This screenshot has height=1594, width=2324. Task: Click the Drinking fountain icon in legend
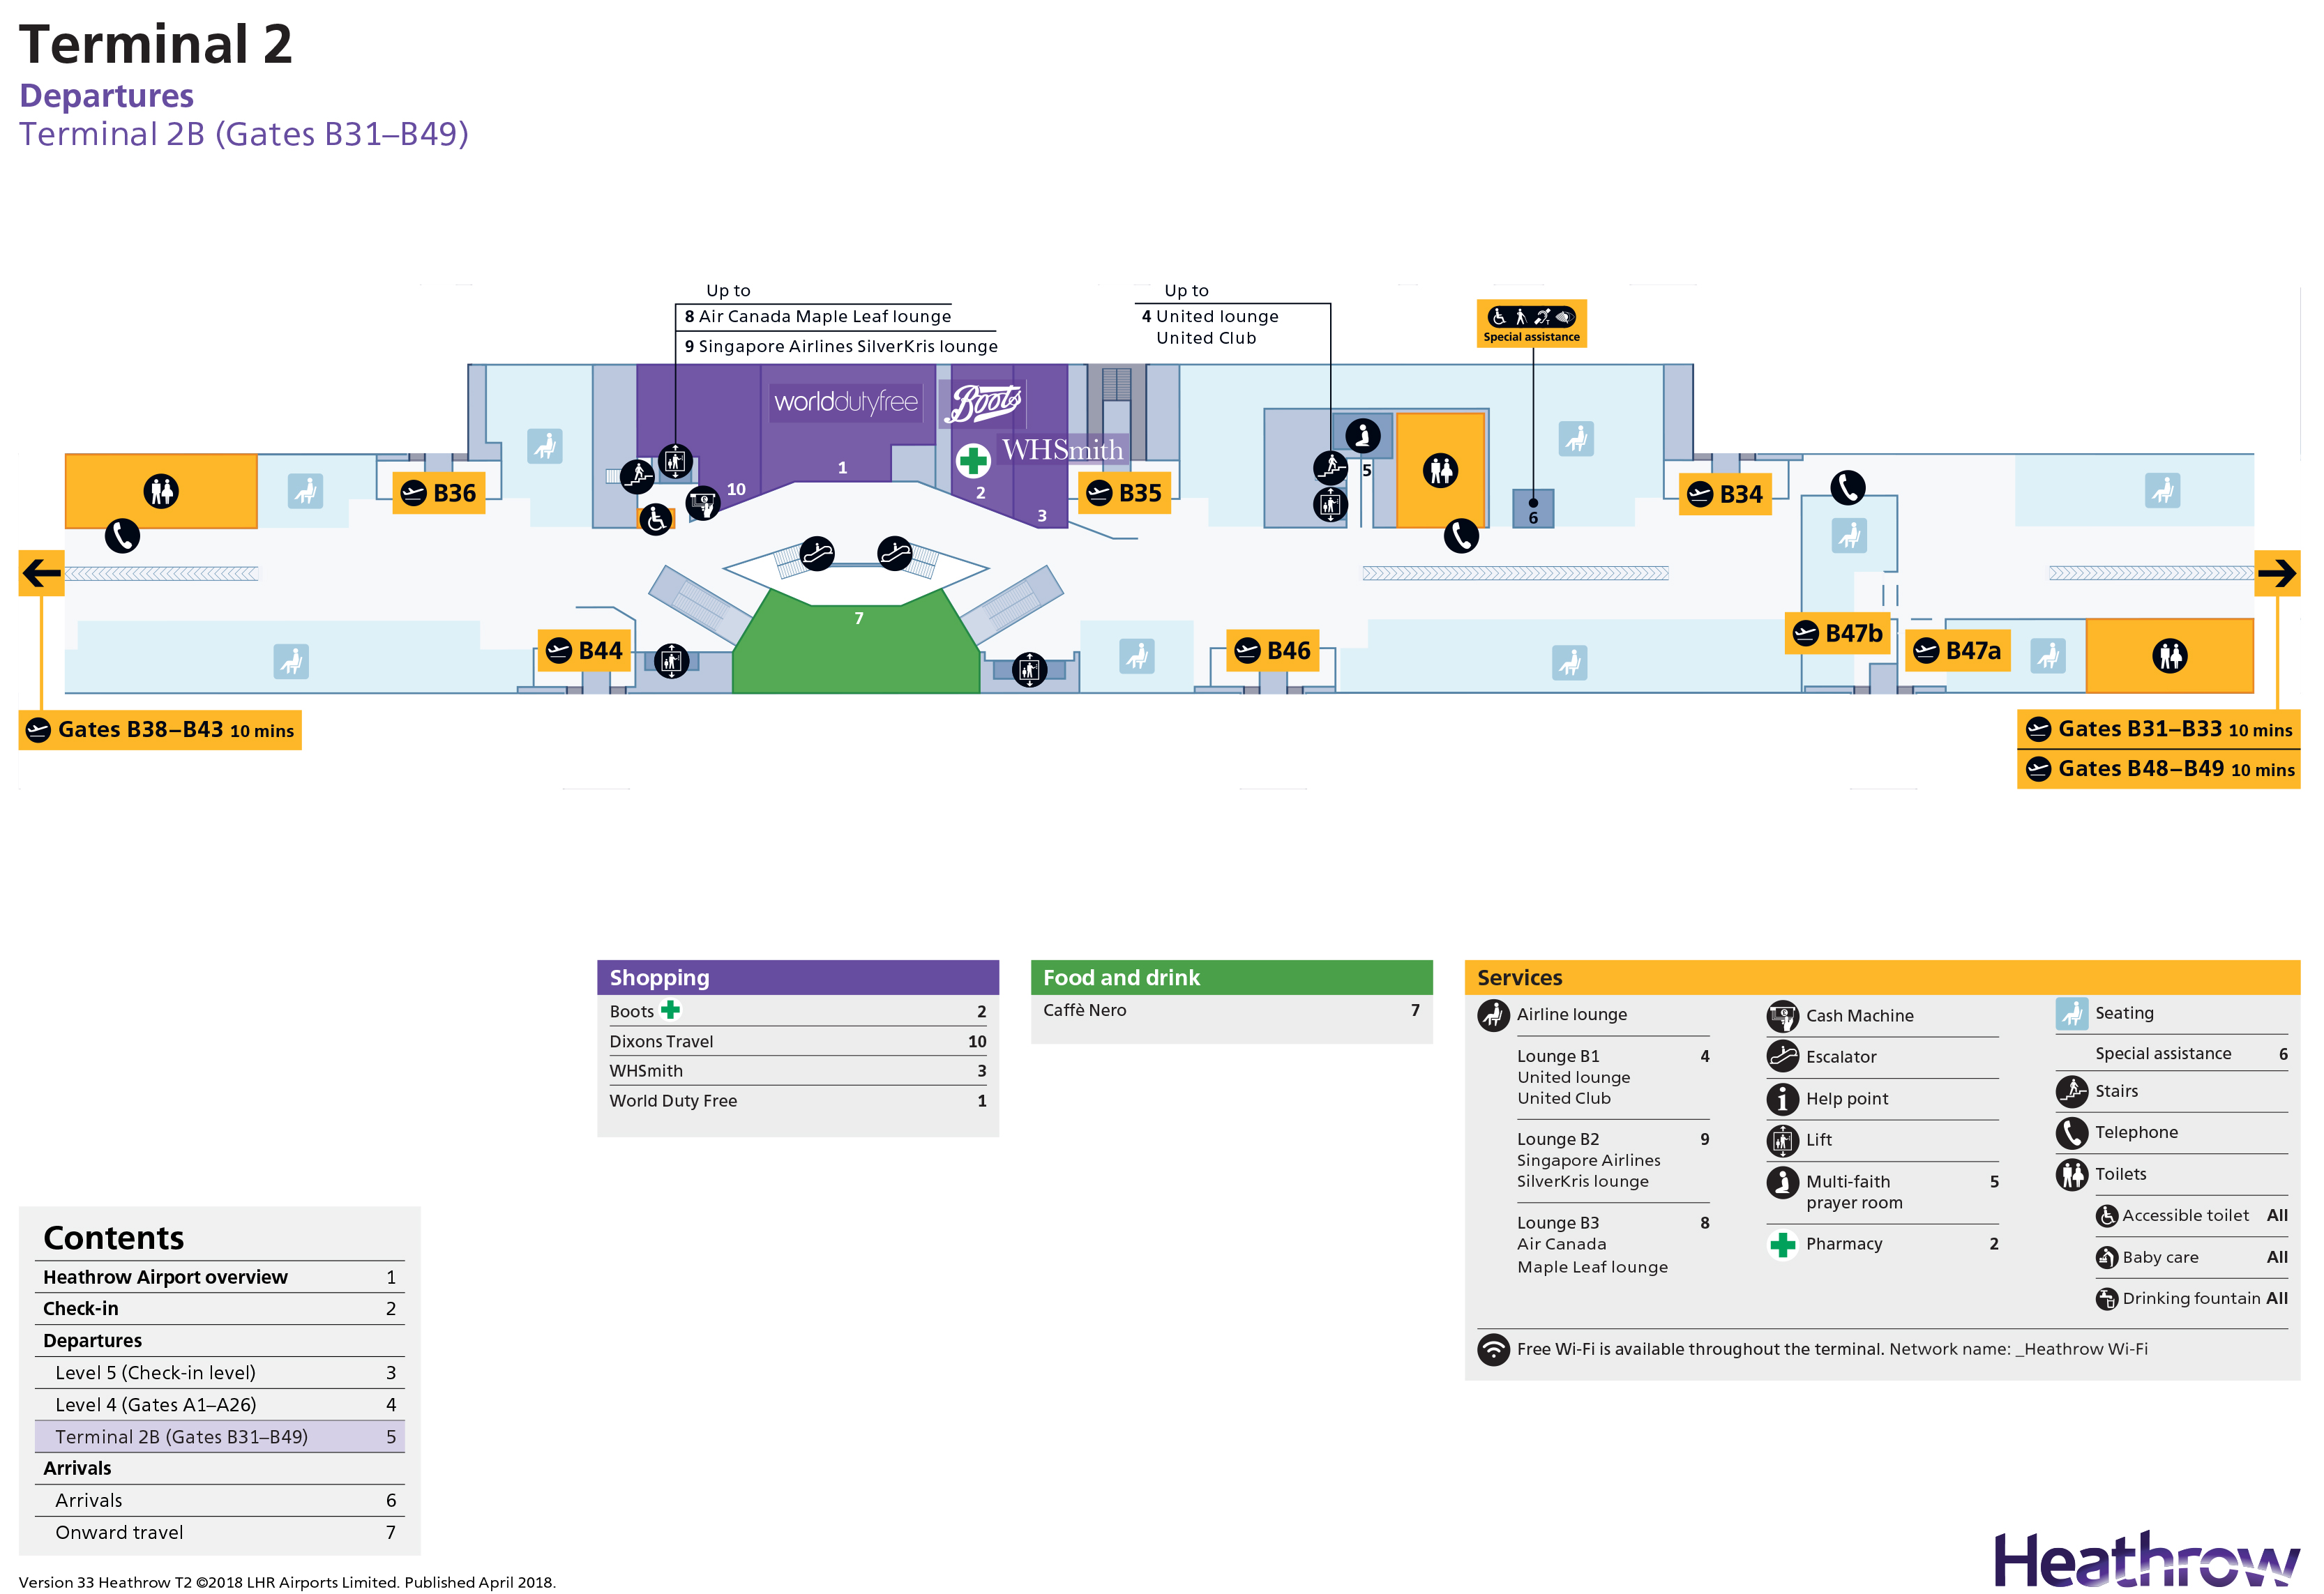click(x=2106, y=1299)
